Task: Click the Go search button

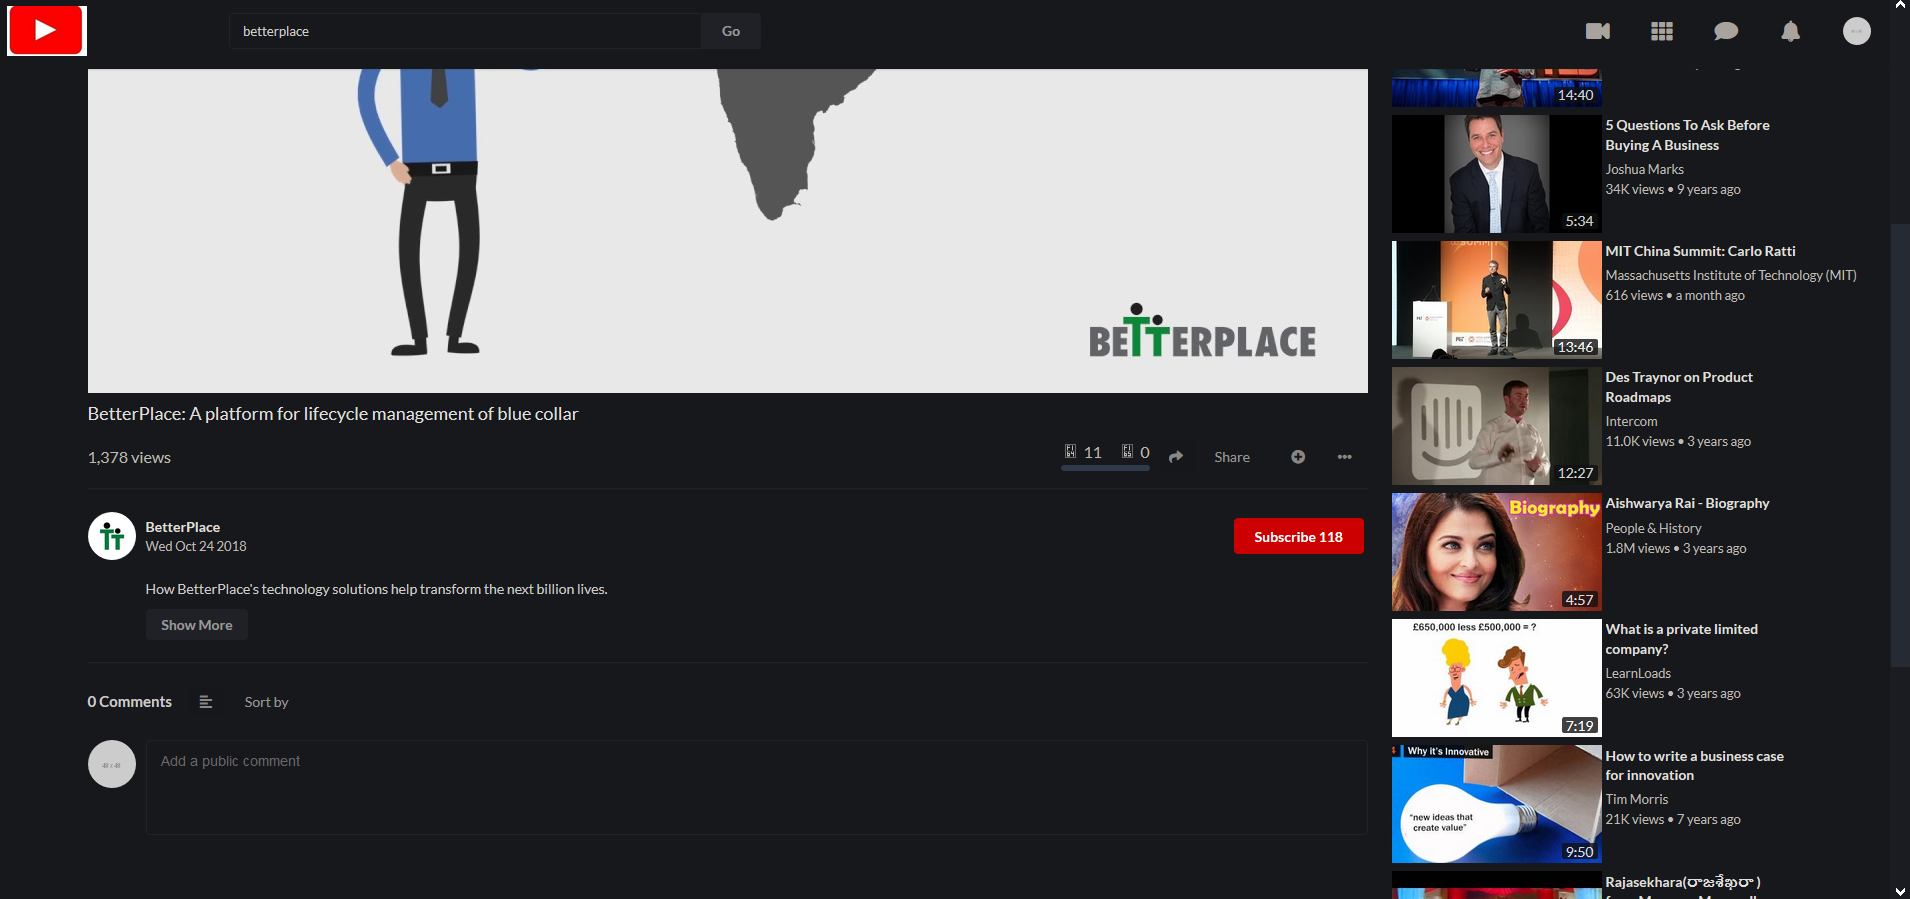Action: [x=731, y=31]
